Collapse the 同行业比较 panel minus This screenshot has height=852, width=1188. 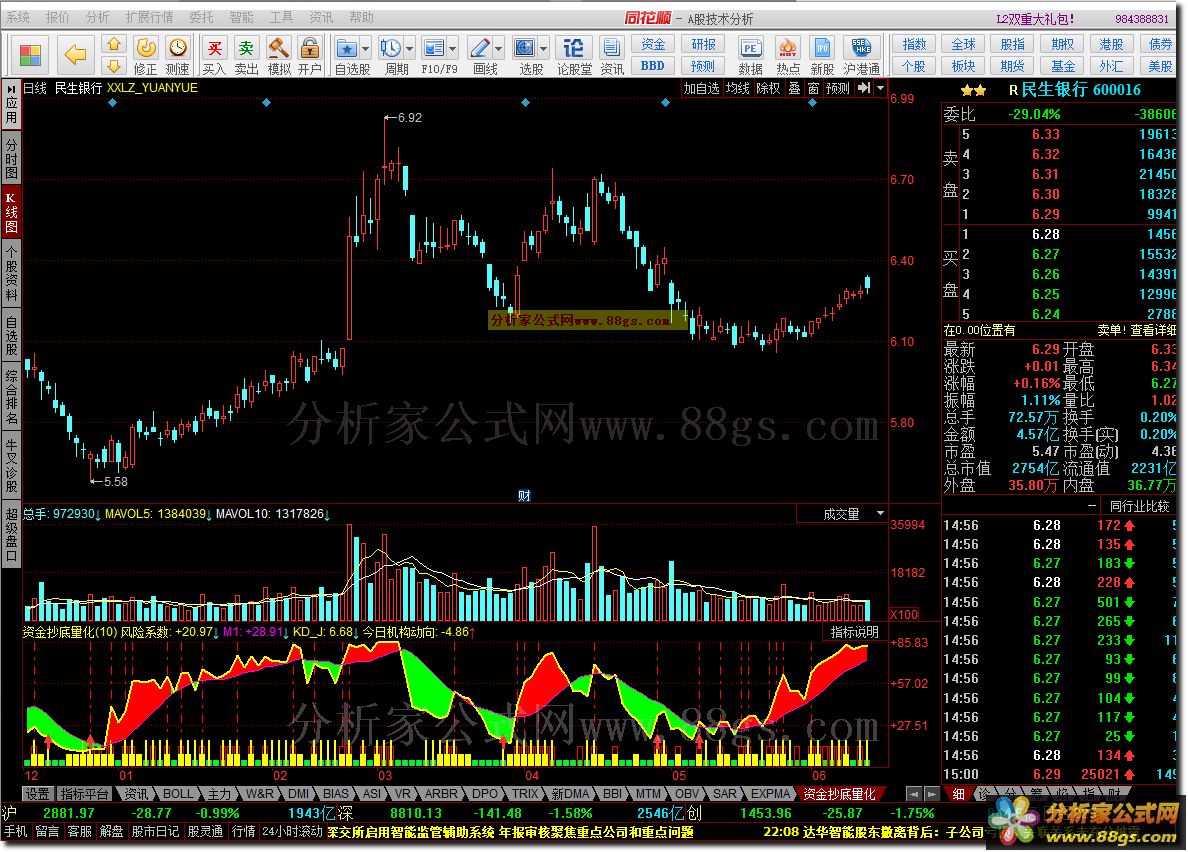point(1092,505)
